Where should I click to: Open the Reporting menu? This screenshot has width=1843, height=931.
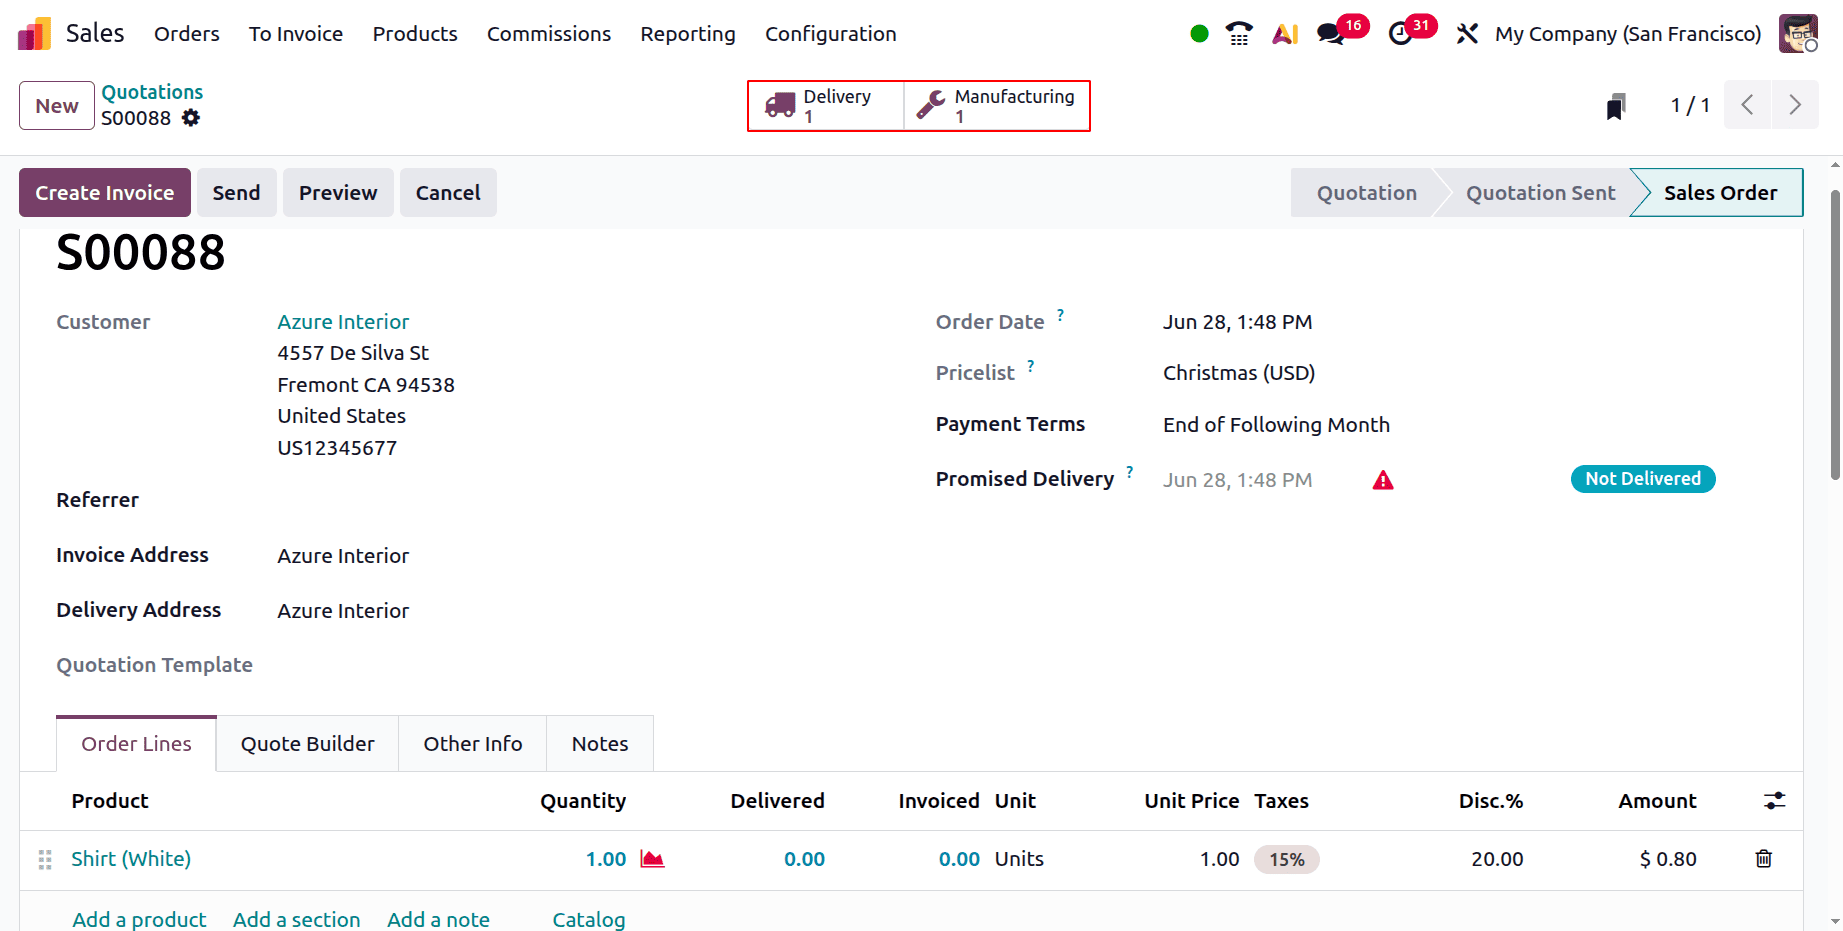688,34
